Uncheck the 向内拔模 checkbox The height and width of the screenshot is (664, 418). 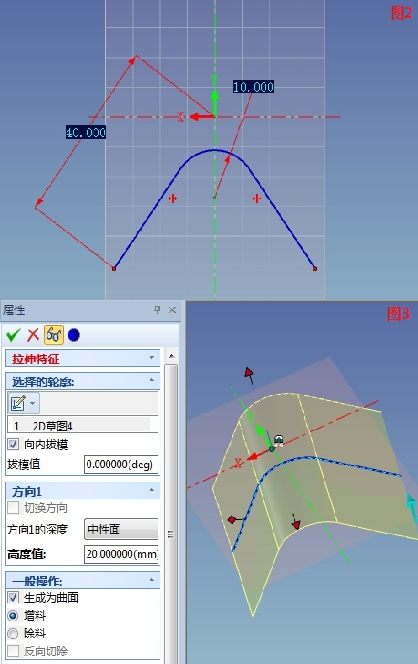pyautogui.click(x=13, y=444)
